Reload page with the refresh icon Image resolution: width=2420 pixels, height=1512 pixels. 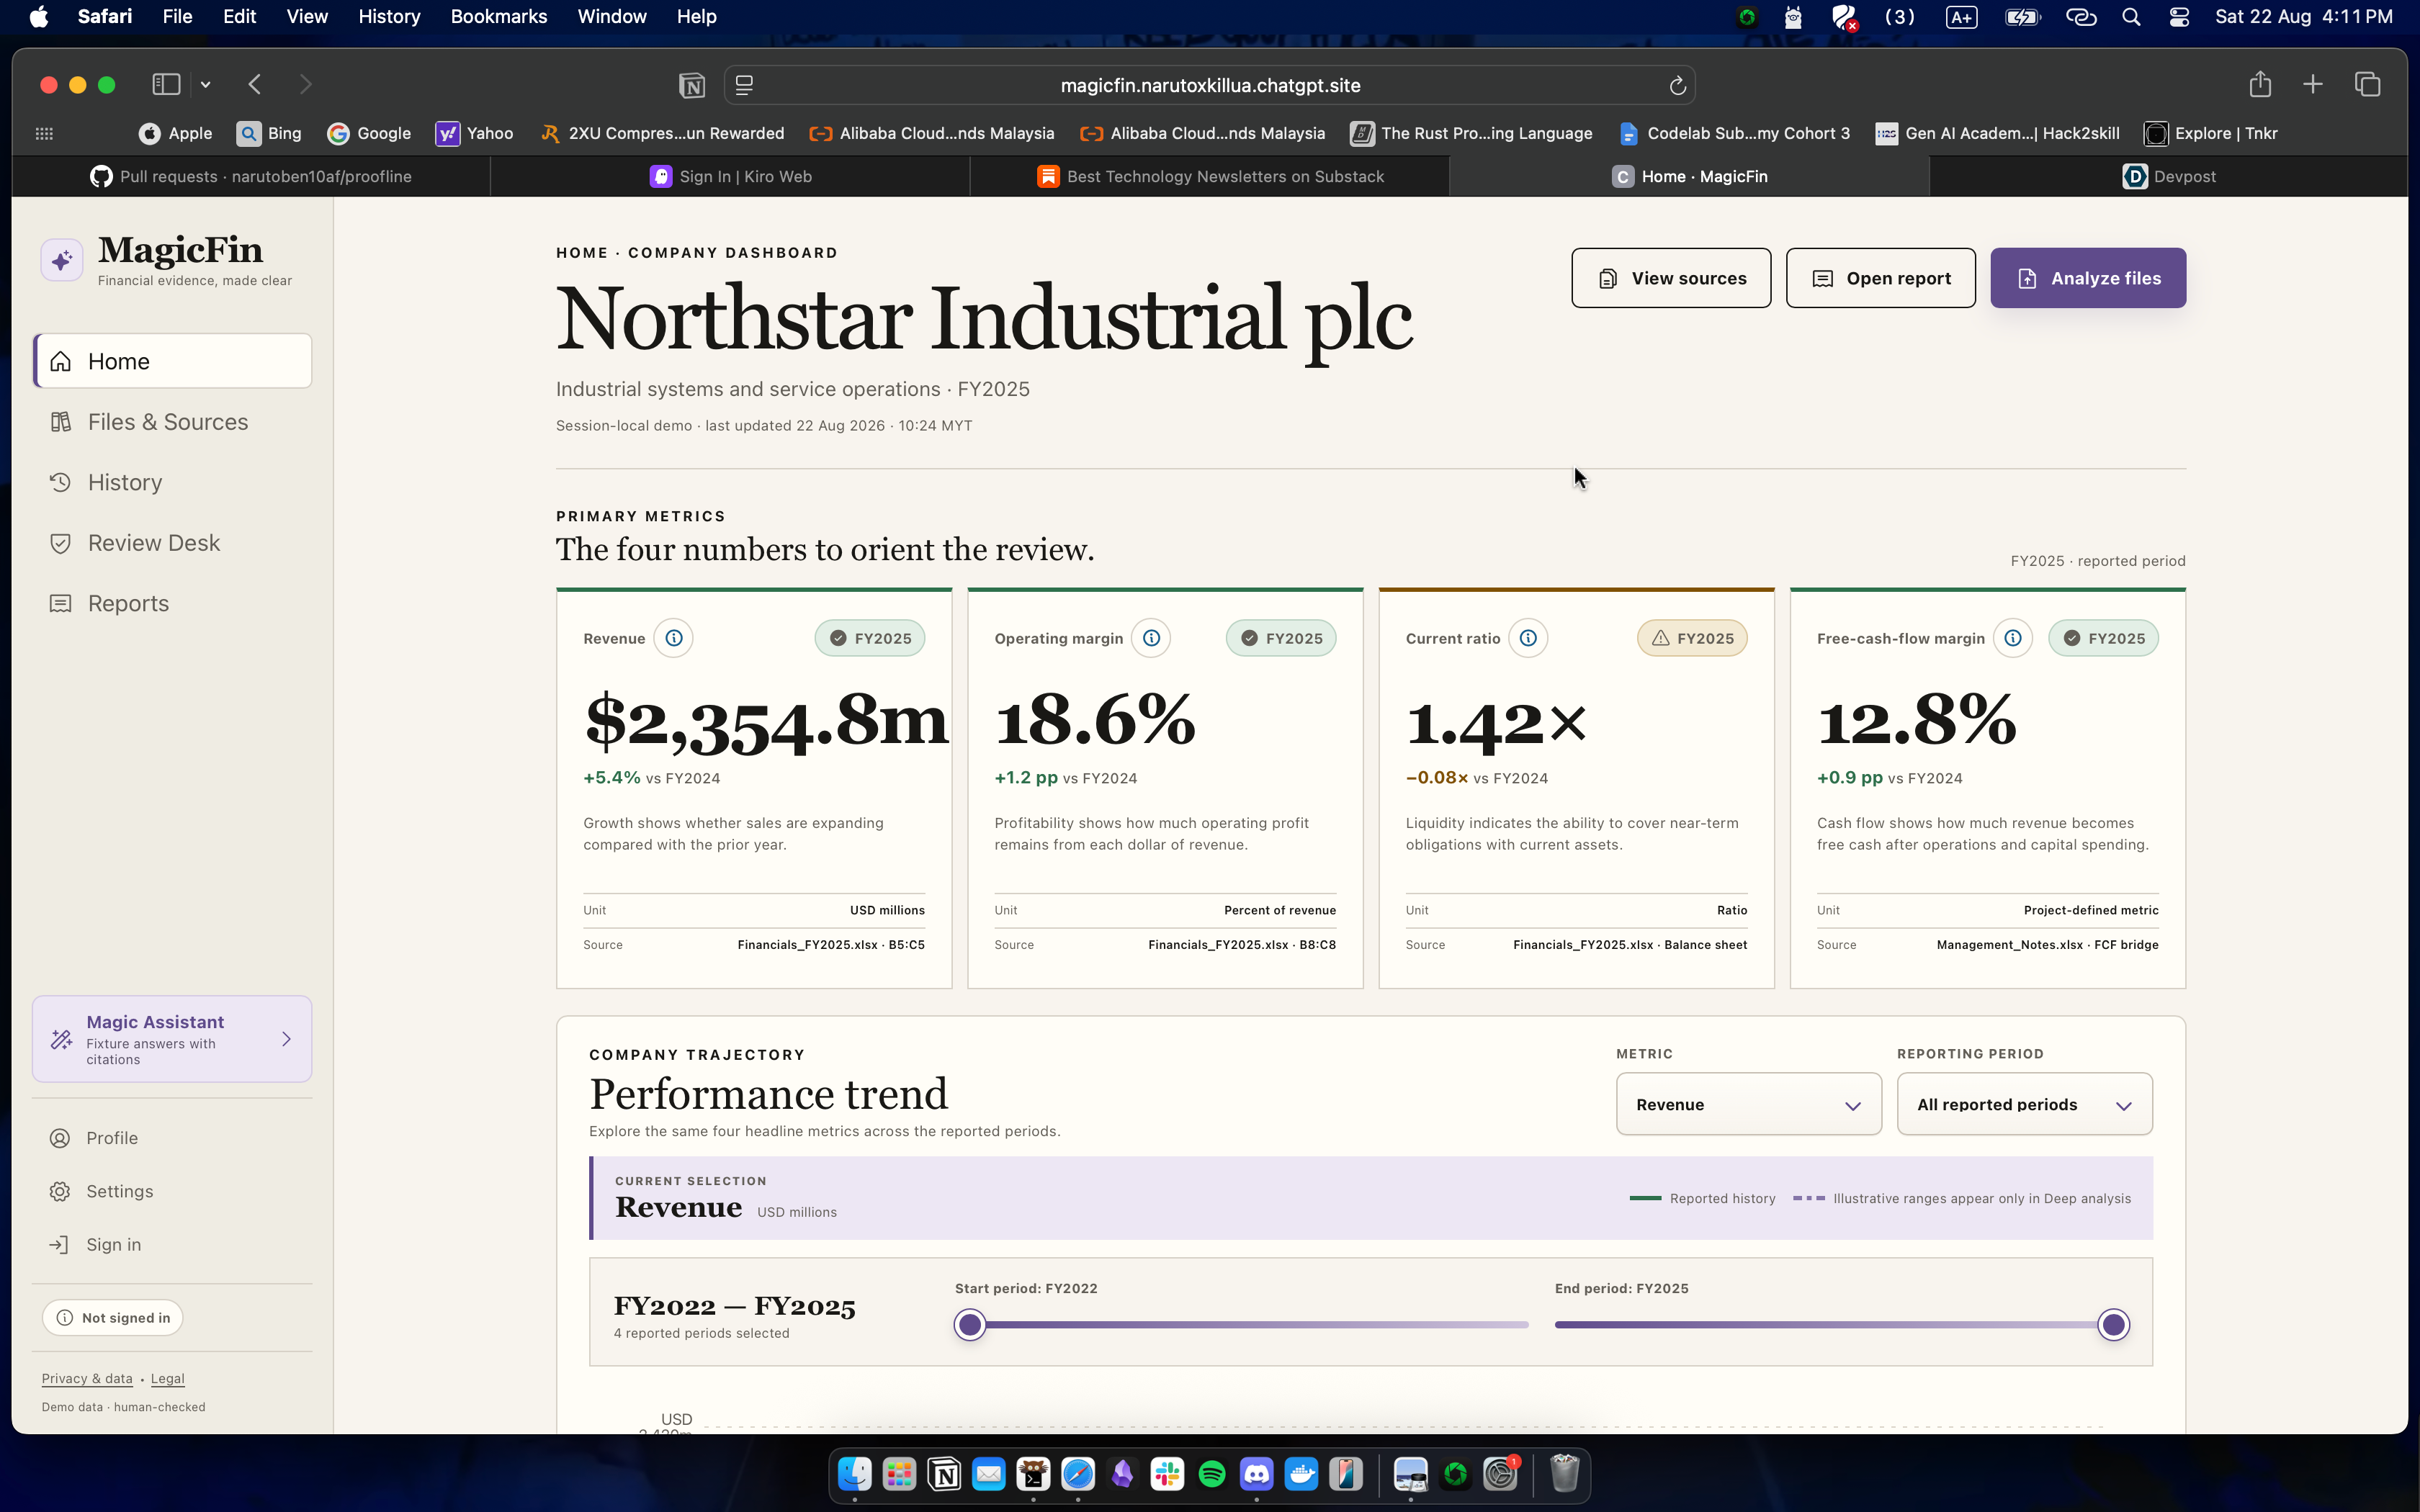pos(1678,86)
